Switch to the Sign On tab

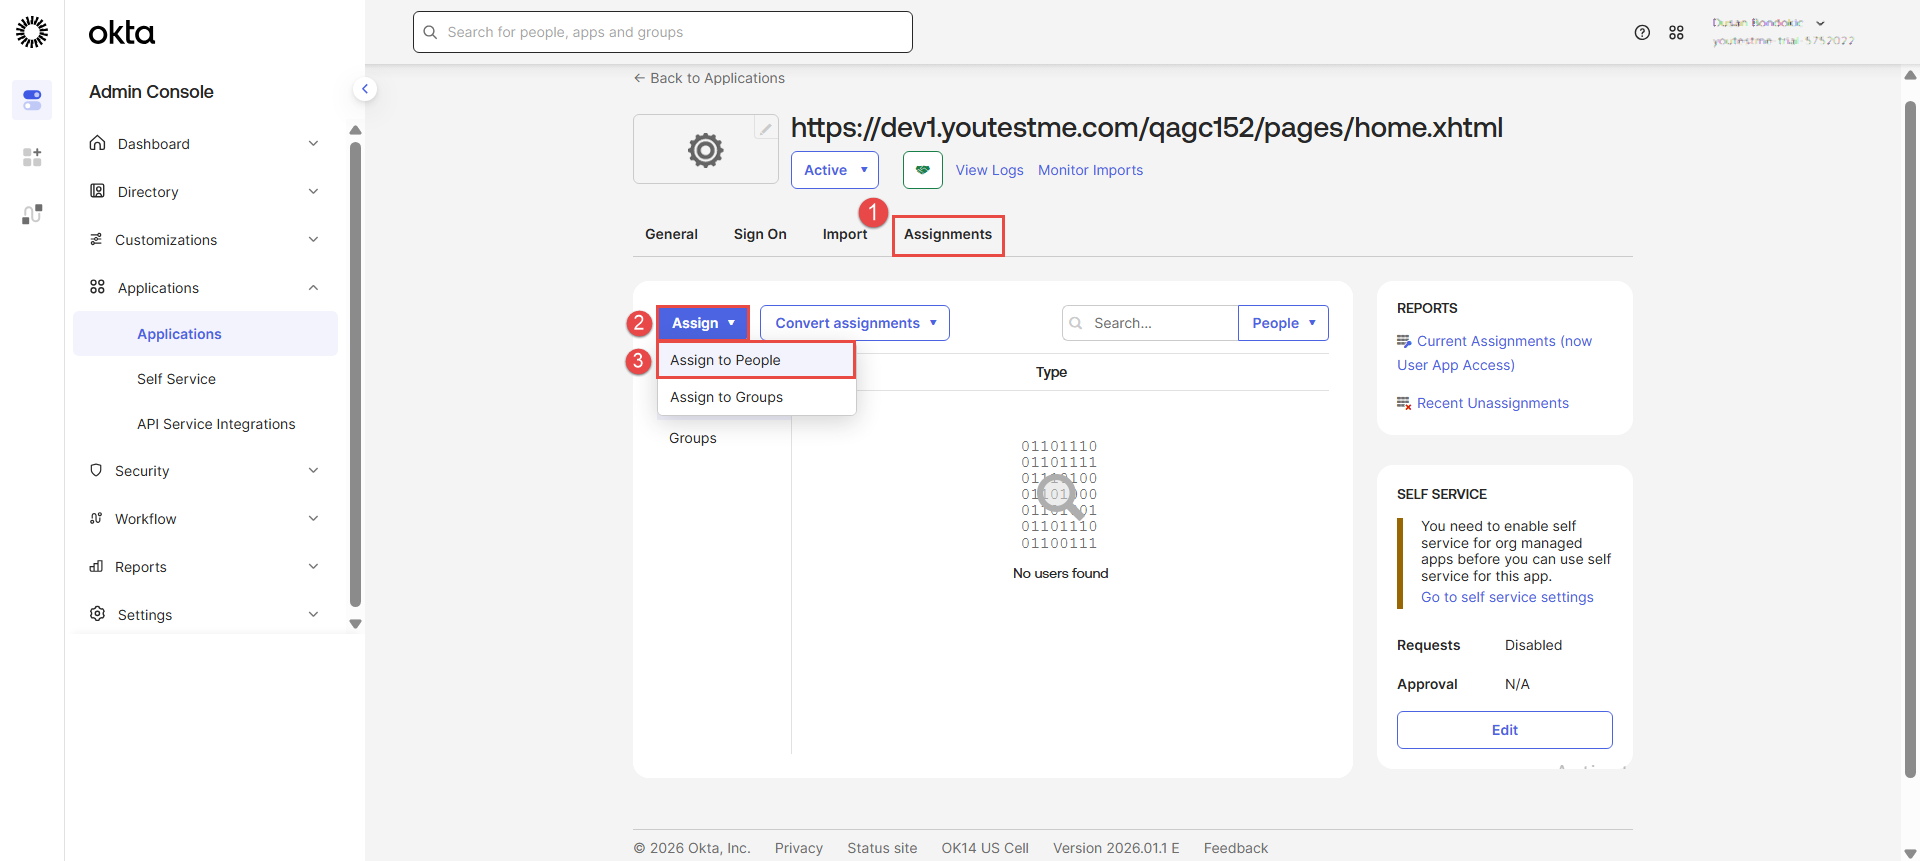(759, 234)
